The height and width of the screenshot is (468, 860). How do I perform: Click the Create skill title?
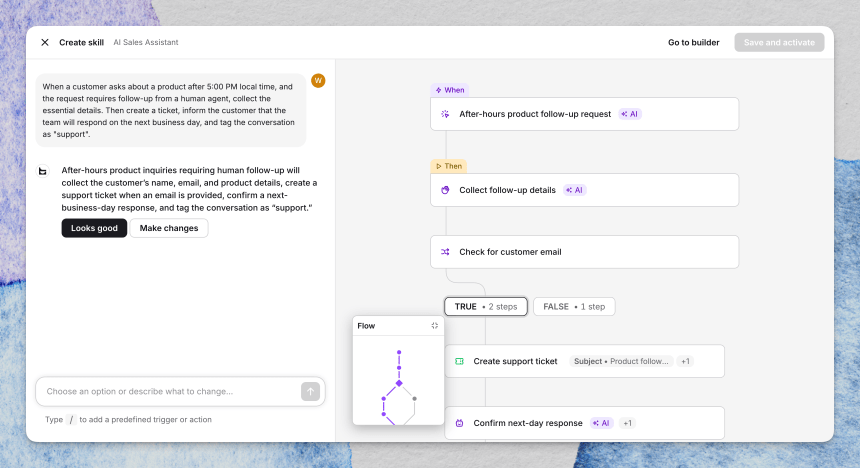pos(81,42)
